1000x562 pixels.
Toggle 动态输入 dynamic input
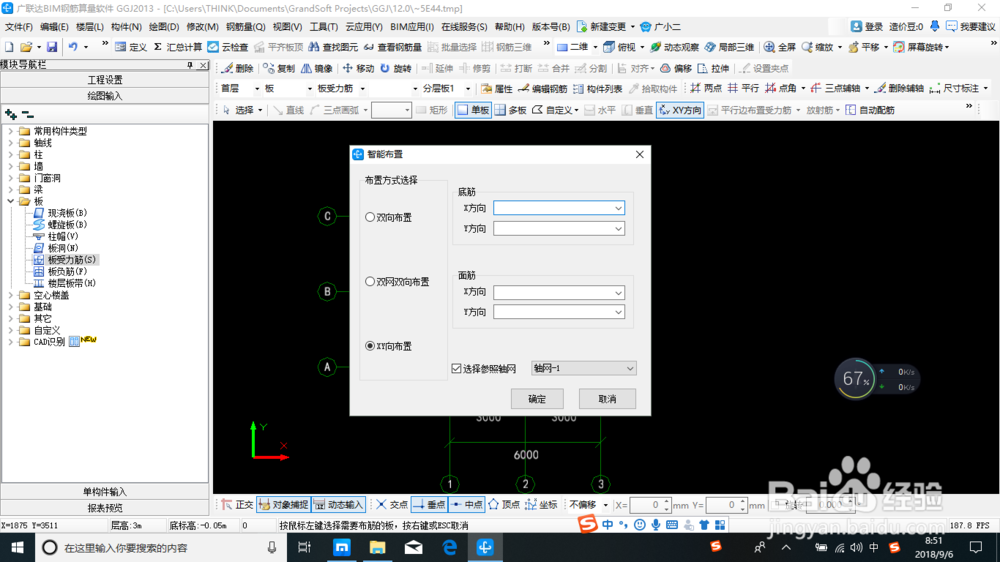point(339,505)
